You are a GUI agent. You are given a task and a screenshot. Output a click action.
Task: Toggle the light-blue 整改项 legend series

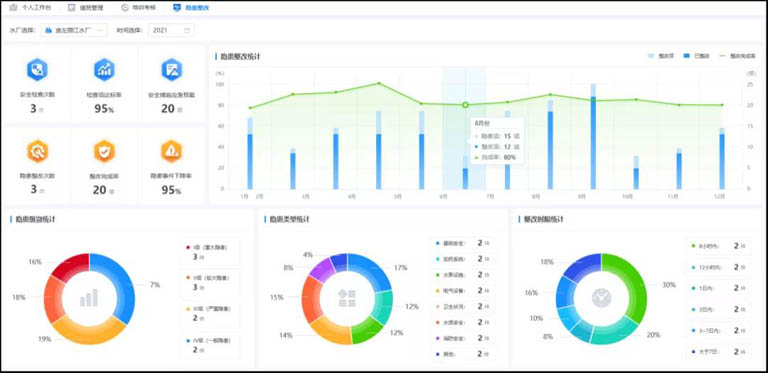tap(661, 56)
